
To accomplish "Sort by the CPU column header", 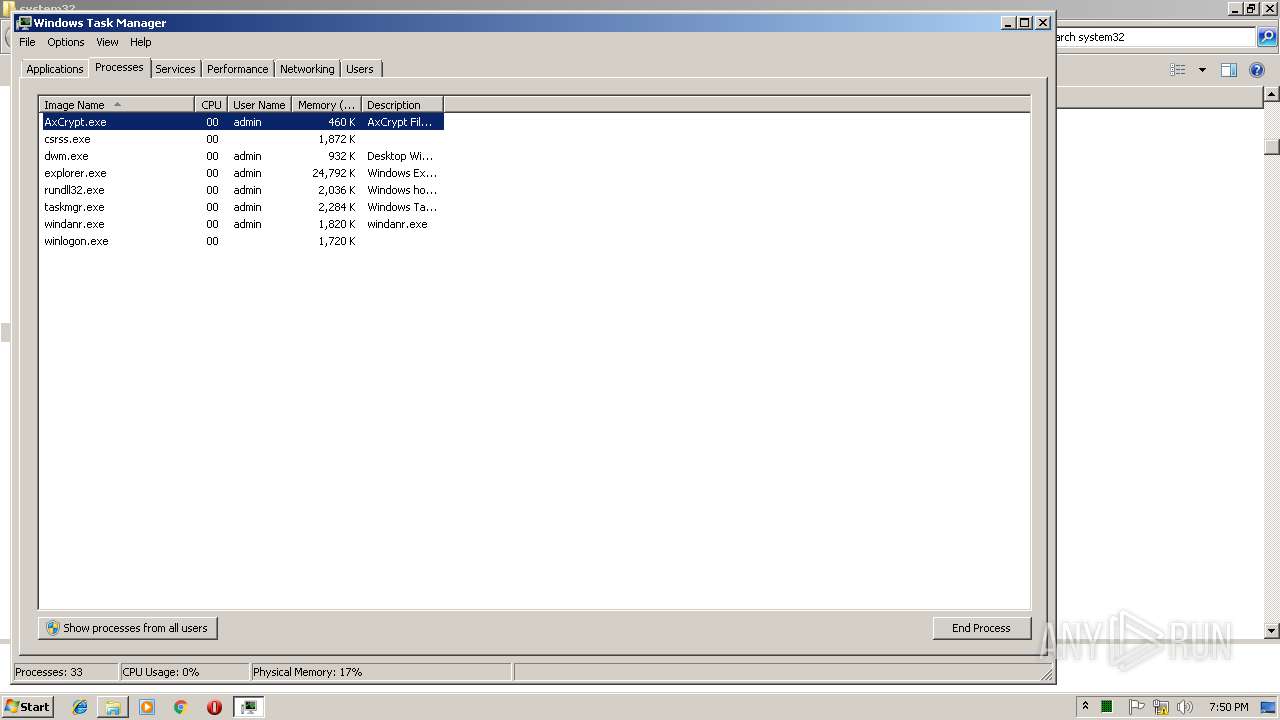I will (211, 105).
